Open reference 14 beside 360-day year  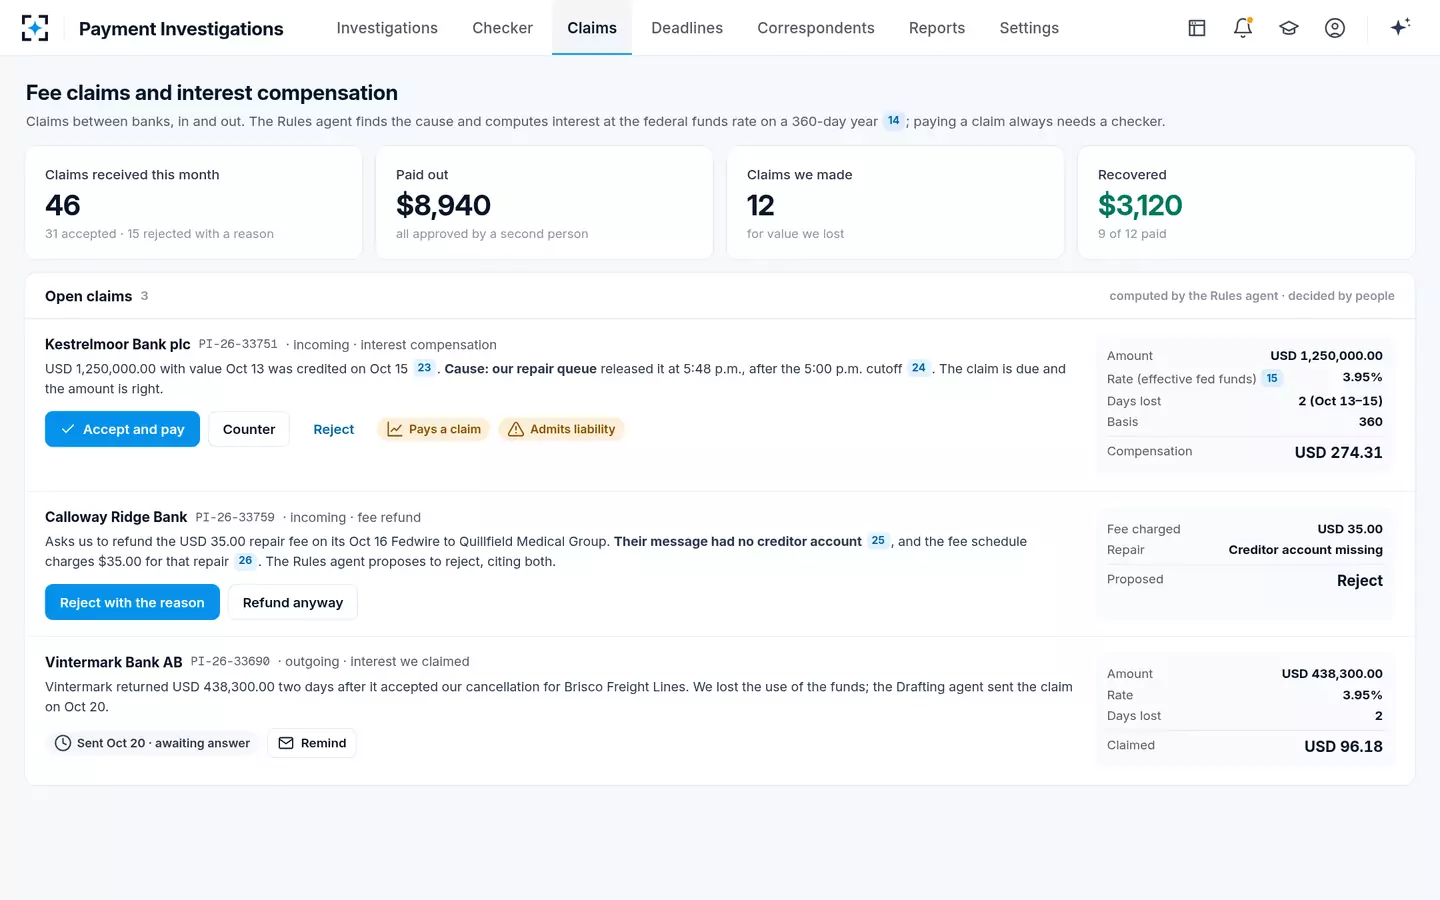[894, 121]
